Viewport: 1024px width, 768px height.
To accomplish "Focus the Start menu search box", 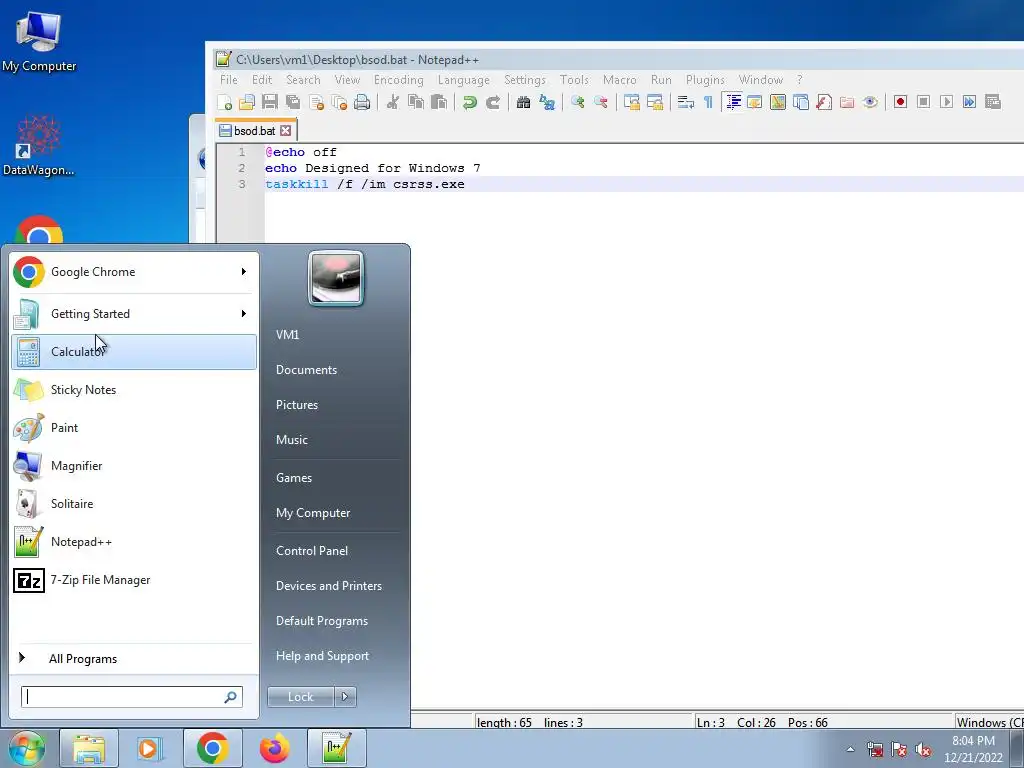I will tap(132, 697).
